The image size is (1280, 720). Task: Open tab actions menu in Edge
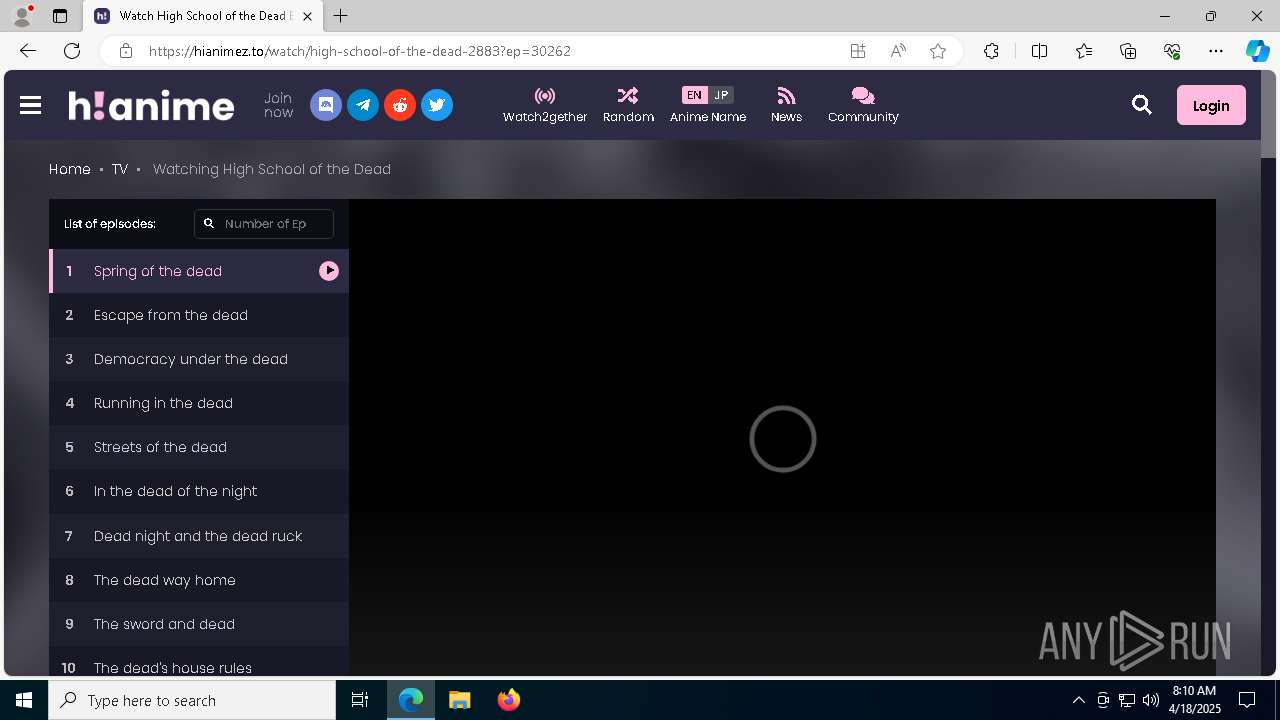click(x=60, y=16)
